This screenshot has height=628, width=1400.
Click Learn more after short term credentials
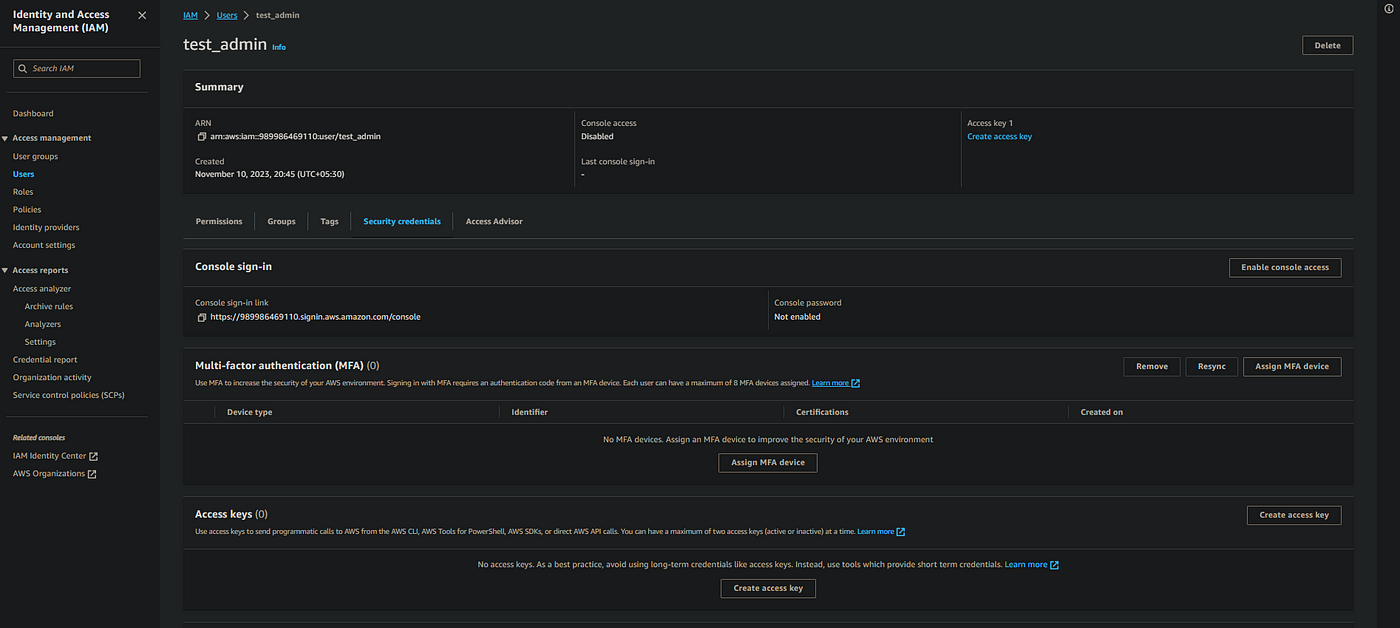[1026, 565]
